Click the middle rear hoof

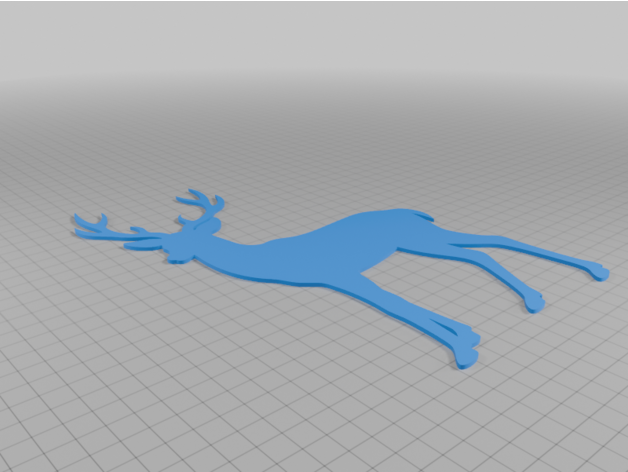pyautogui.click(x=534, y=301)
